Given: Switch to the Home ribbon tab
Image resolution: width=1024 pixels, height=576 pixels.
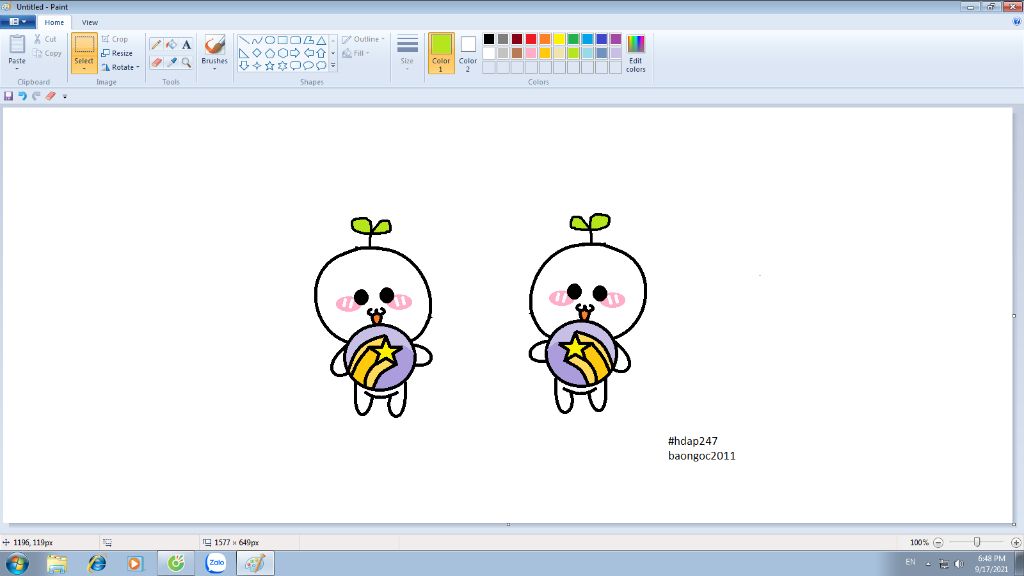Looking at the screenshot, I should (x=54, y=22).
